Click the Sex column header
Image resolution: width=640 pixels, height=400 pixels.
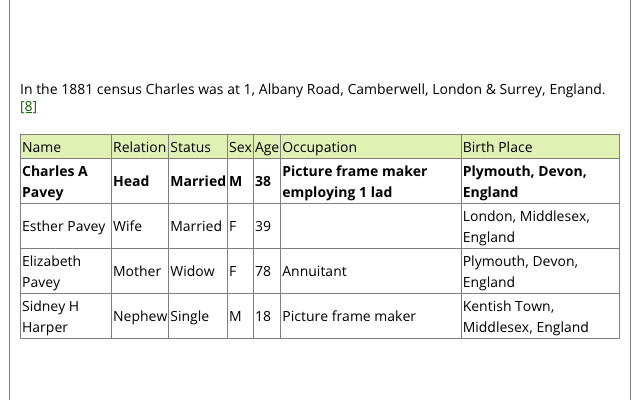(240, 147)
